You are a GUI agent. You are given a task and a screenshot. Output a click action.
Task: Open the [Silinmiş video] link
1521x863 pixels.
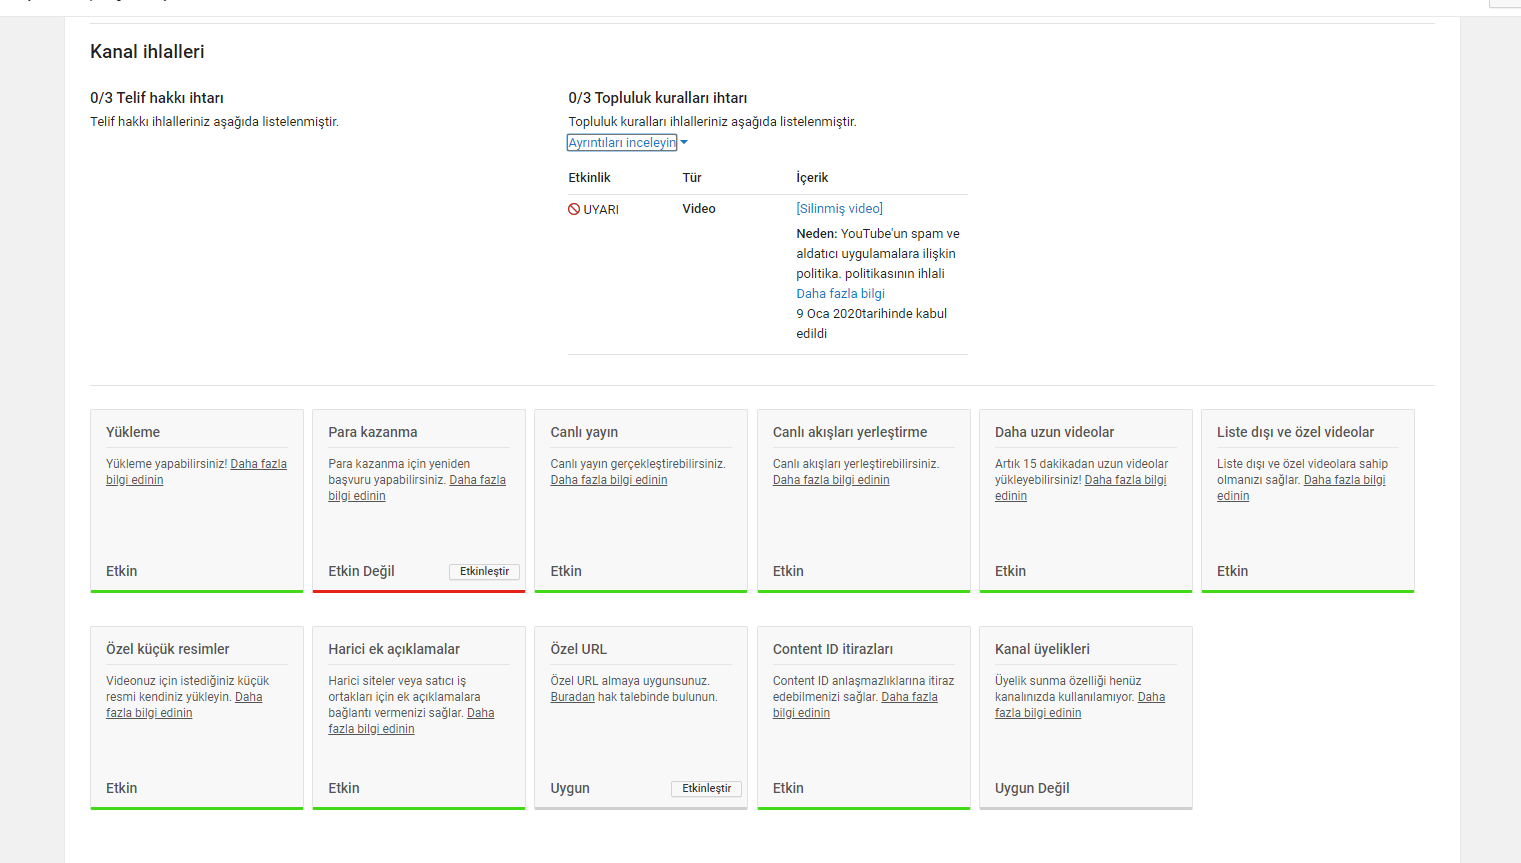tap(839, 209)
